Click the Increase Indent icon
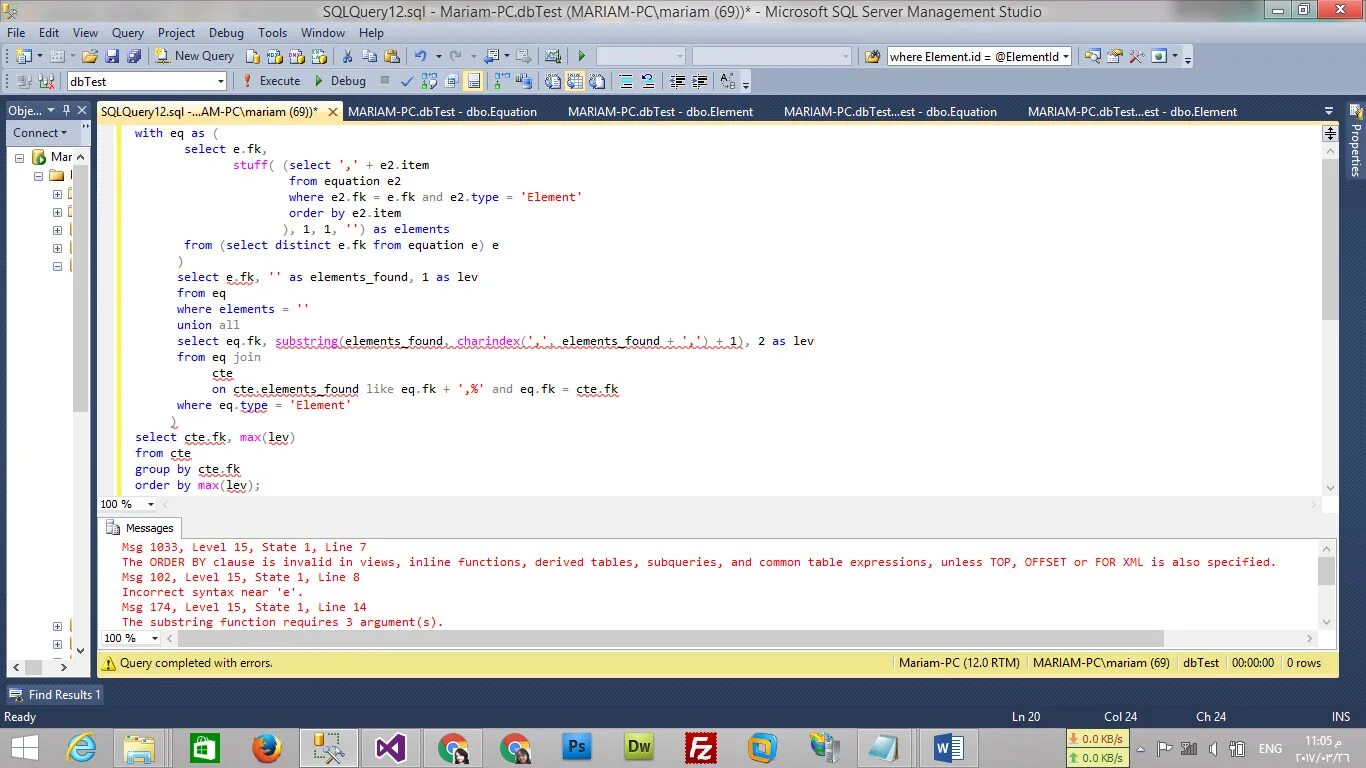The width and height of the screenshot is (1366, 768). point(700,81)
